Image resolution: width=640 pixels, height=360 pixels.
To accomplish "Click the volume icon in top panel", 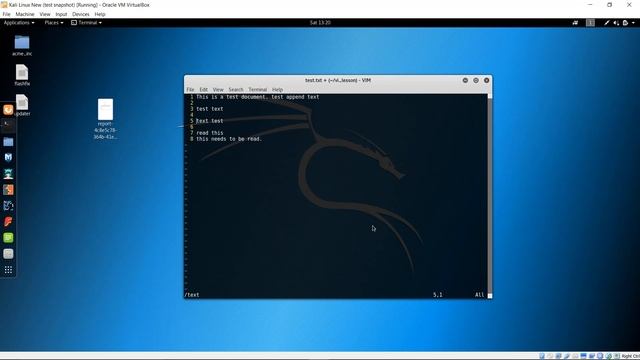I will pyautogui.click(x=616, y=23).
